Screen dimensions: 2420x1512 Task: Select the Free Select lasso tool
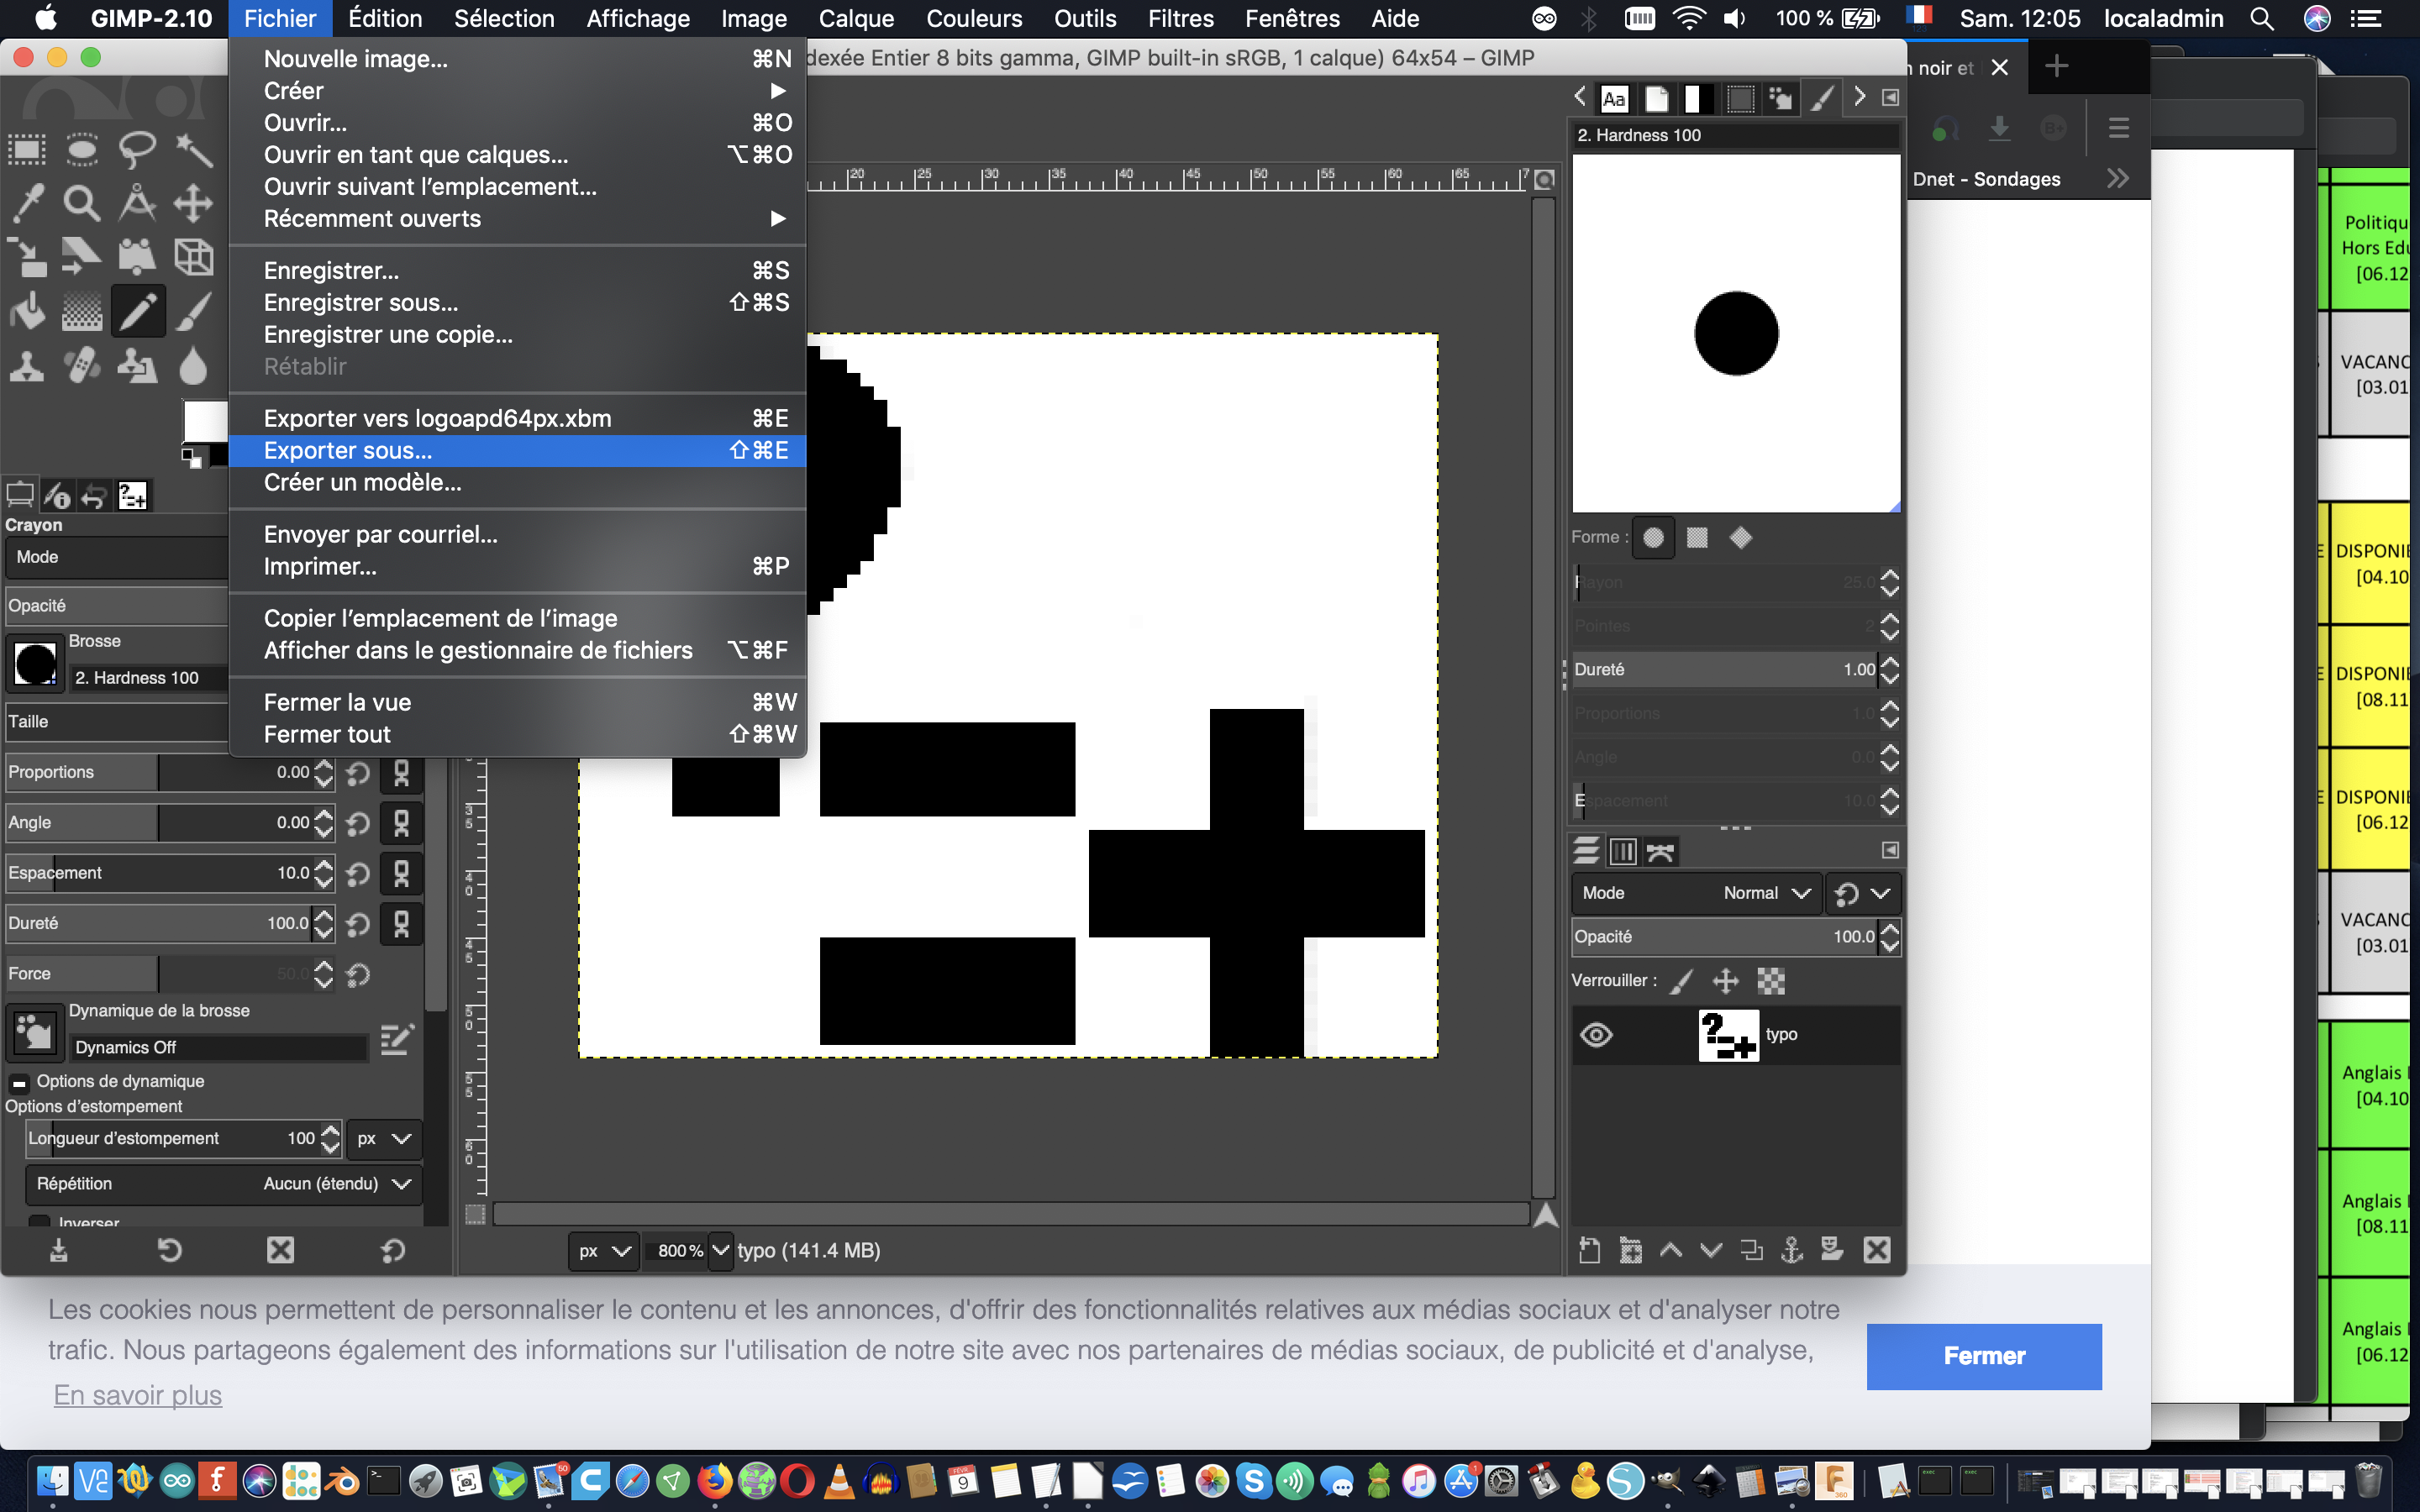137,150
